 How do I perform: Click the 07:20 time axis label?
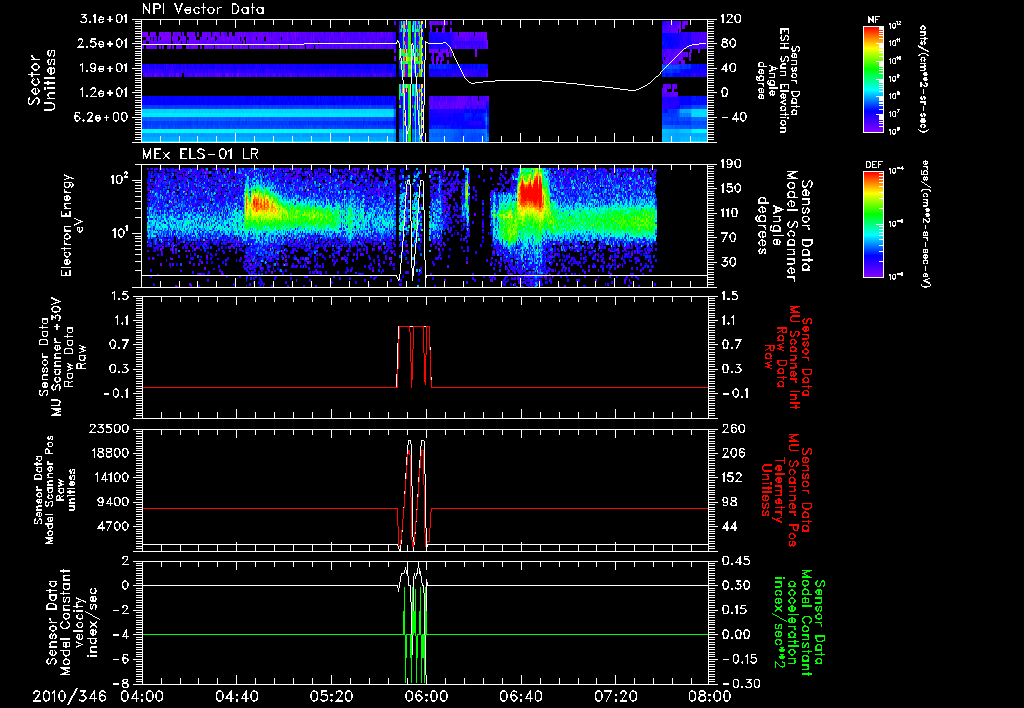(615, 697)
